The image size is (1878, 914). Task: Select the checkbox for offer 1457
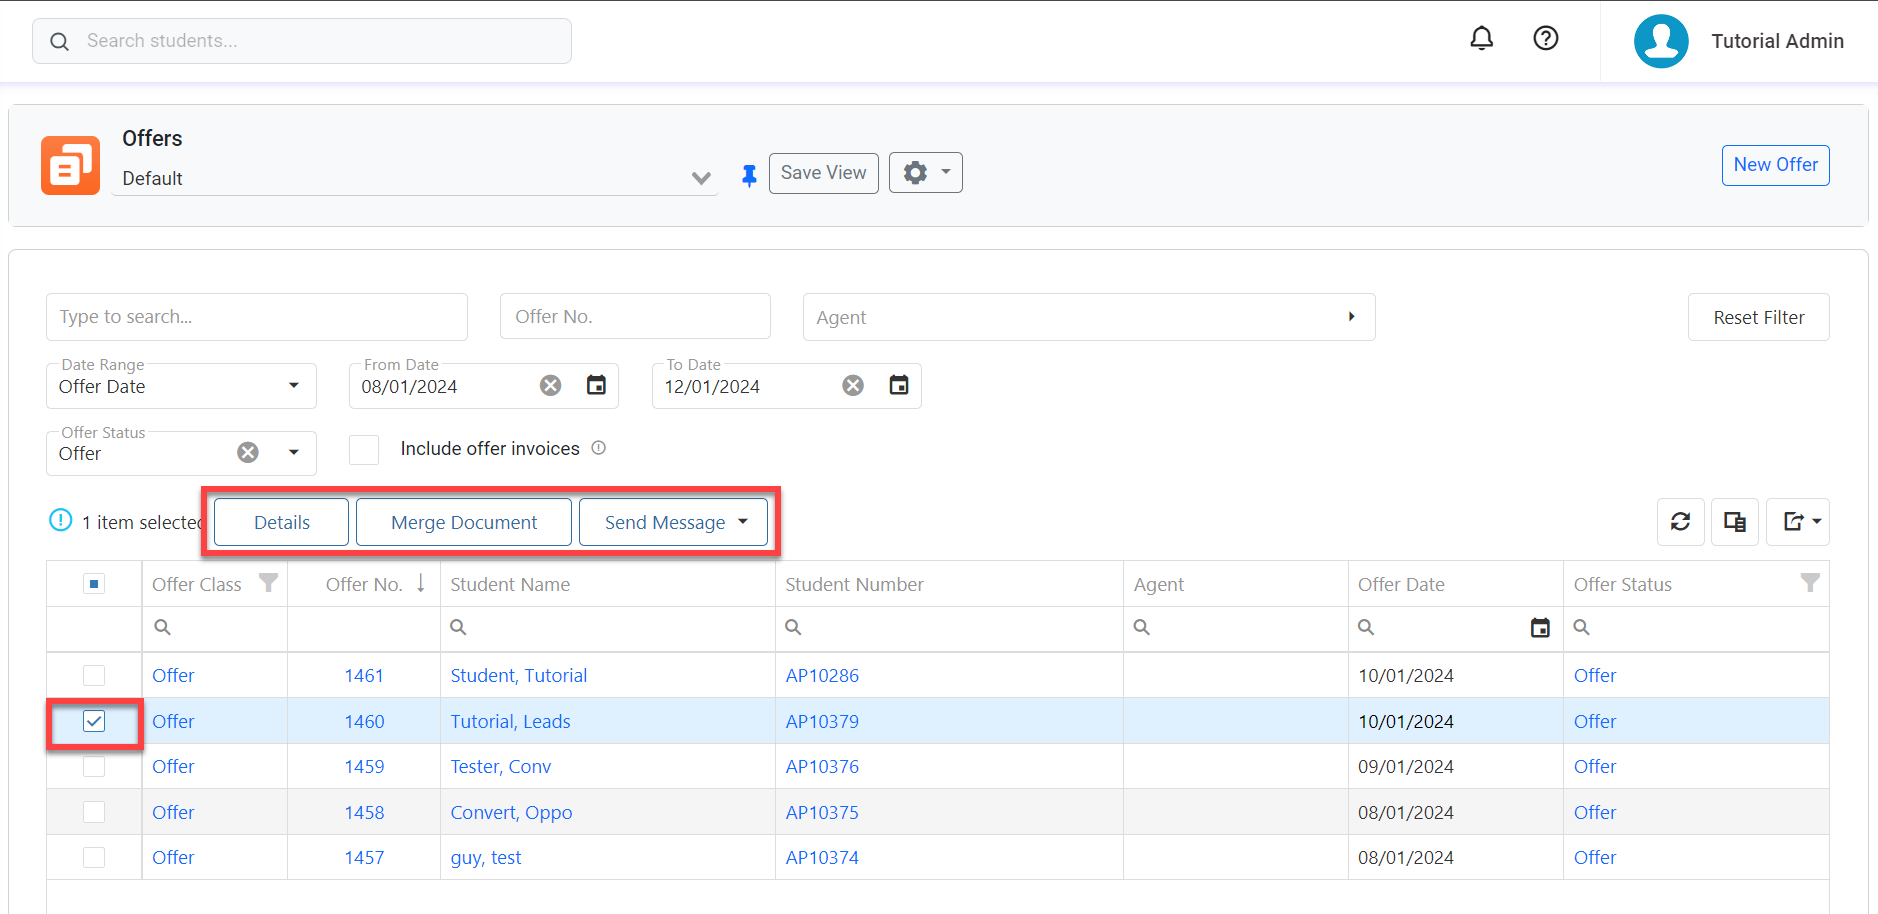click(x=94, y=857)
